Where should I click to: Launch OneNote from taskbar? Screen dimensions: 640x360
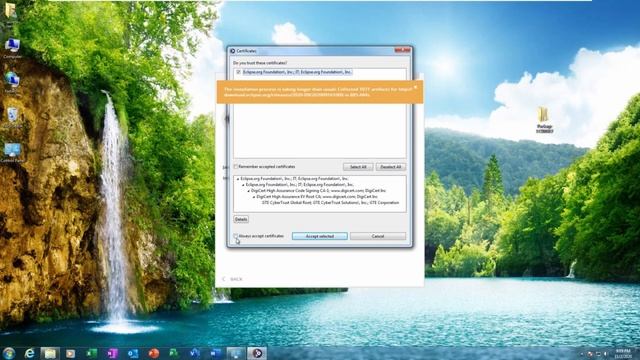tap(112, 353)
